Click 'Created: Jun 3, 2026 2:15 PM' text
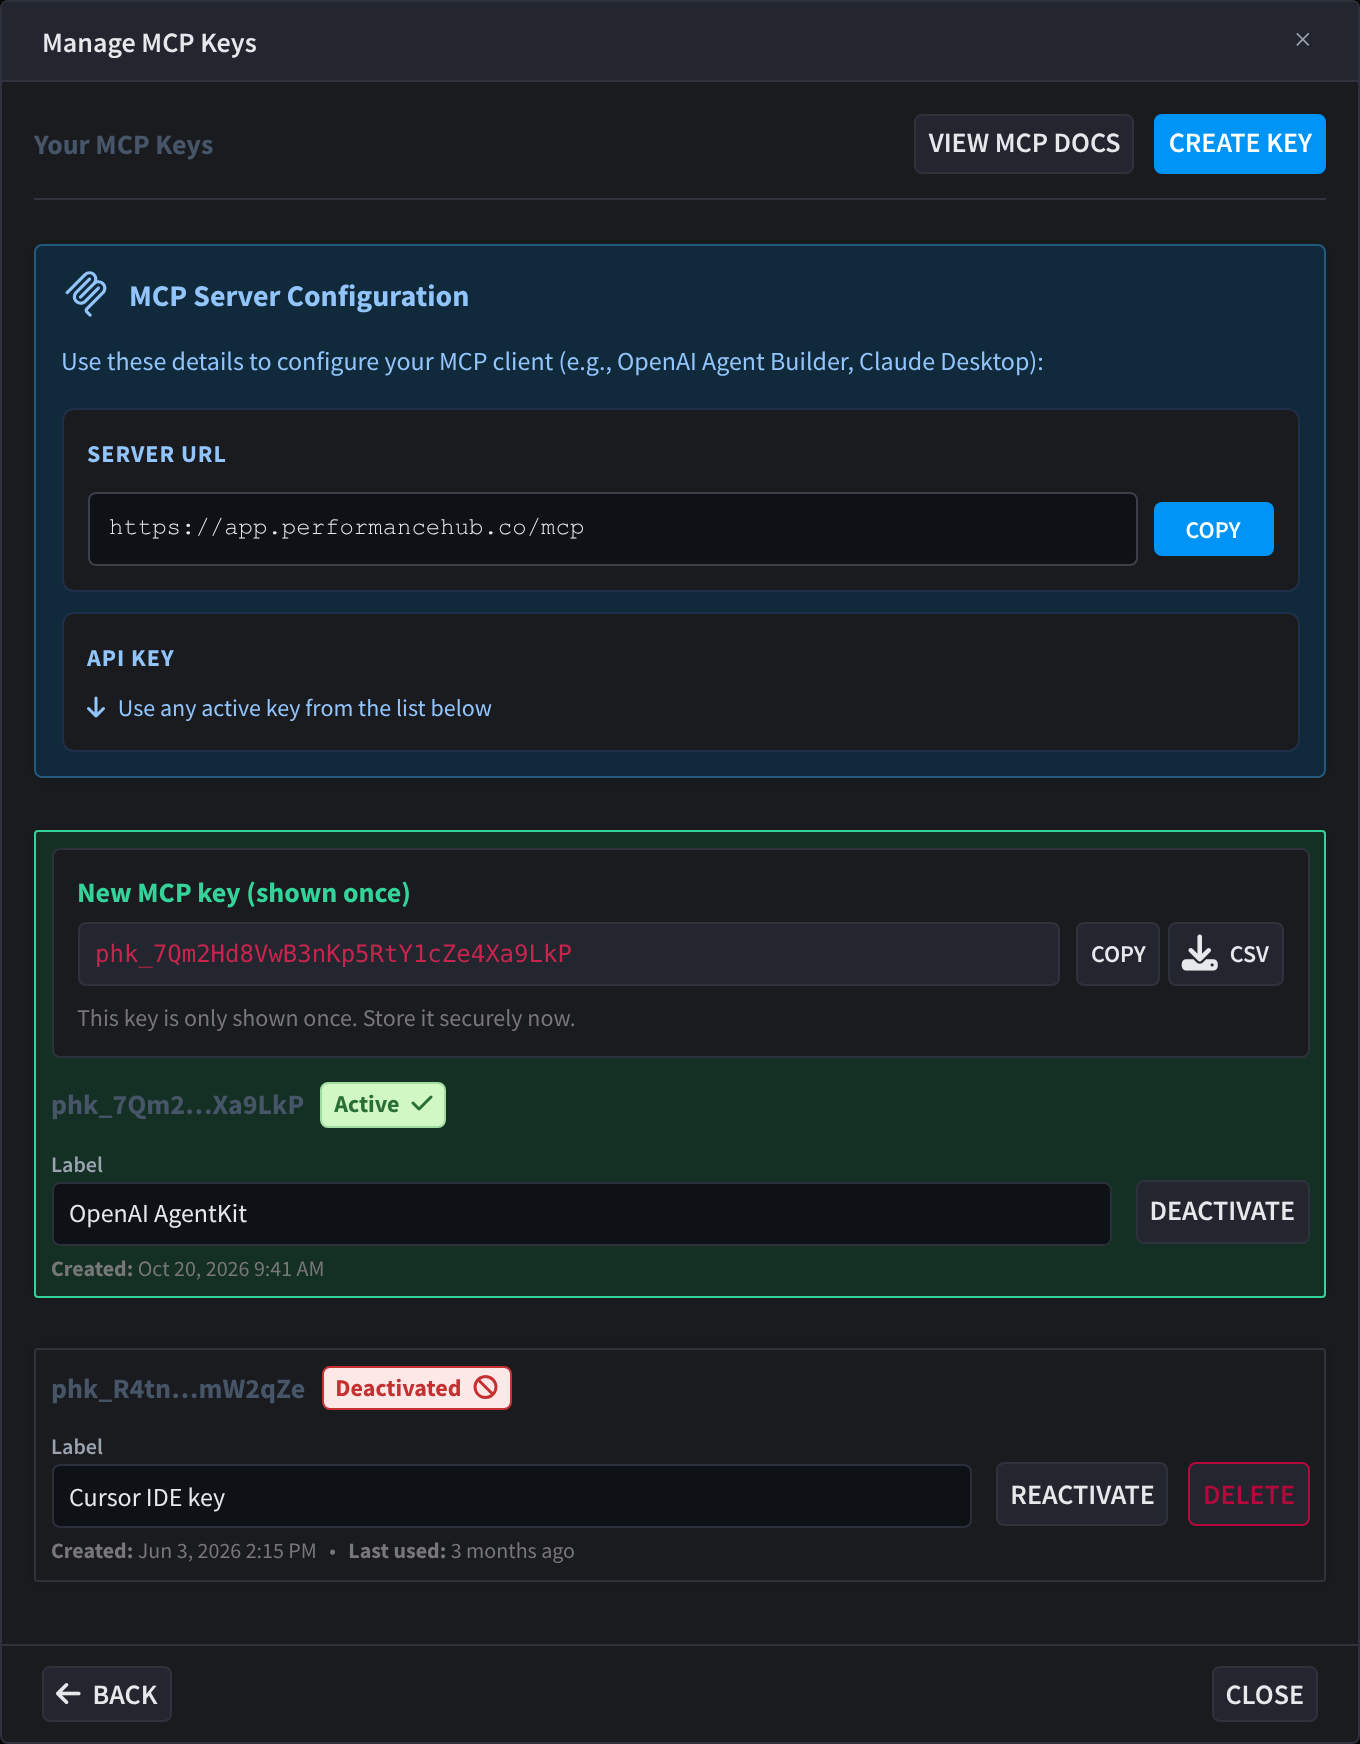1360x1744 pixels. (184, 1551)
